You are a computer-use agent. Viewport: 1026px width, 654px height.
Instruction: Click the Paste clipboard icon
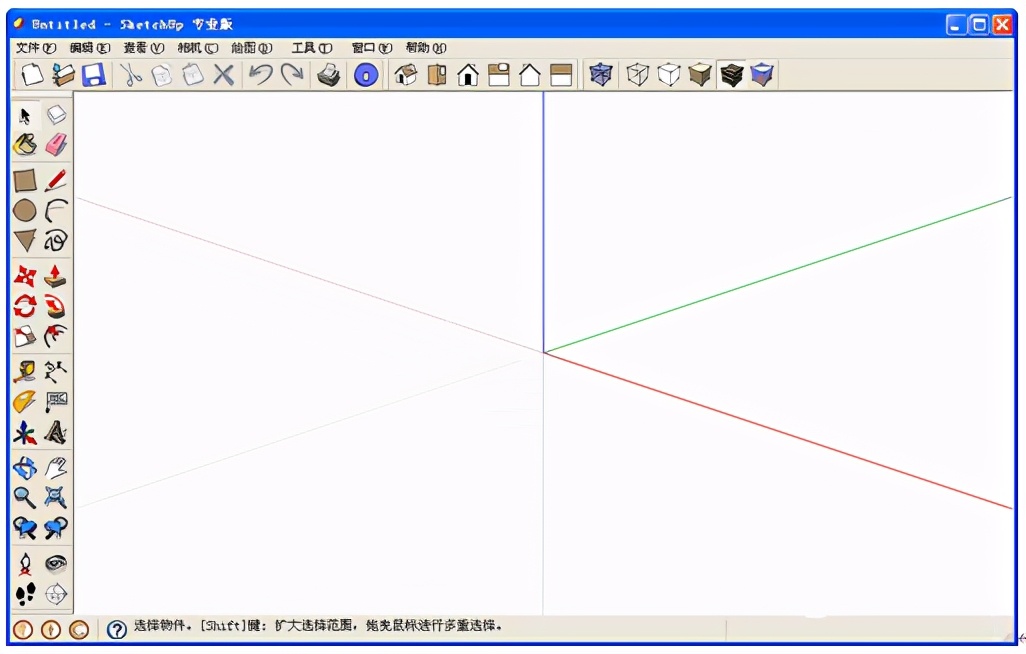point(192,75)
